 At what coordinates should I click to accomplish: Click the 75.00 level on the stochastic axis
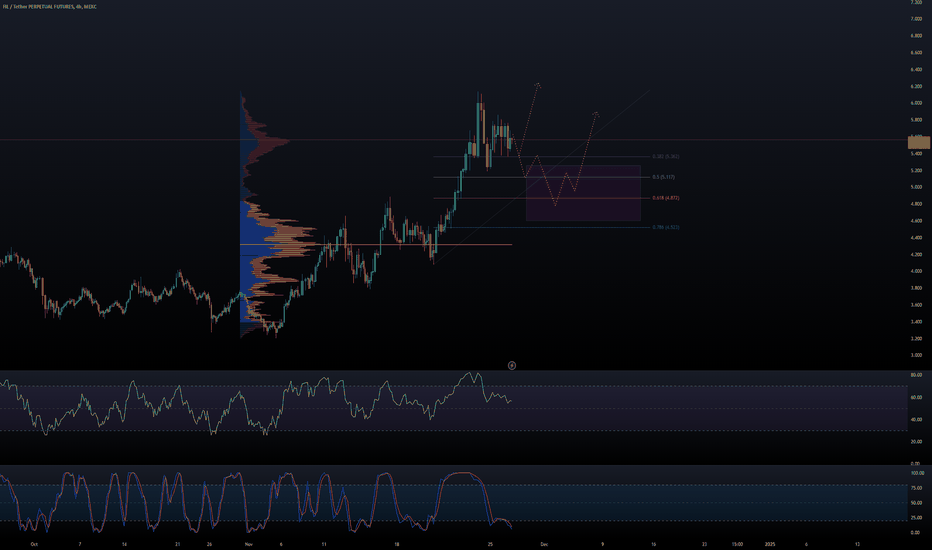click(916, 488)
